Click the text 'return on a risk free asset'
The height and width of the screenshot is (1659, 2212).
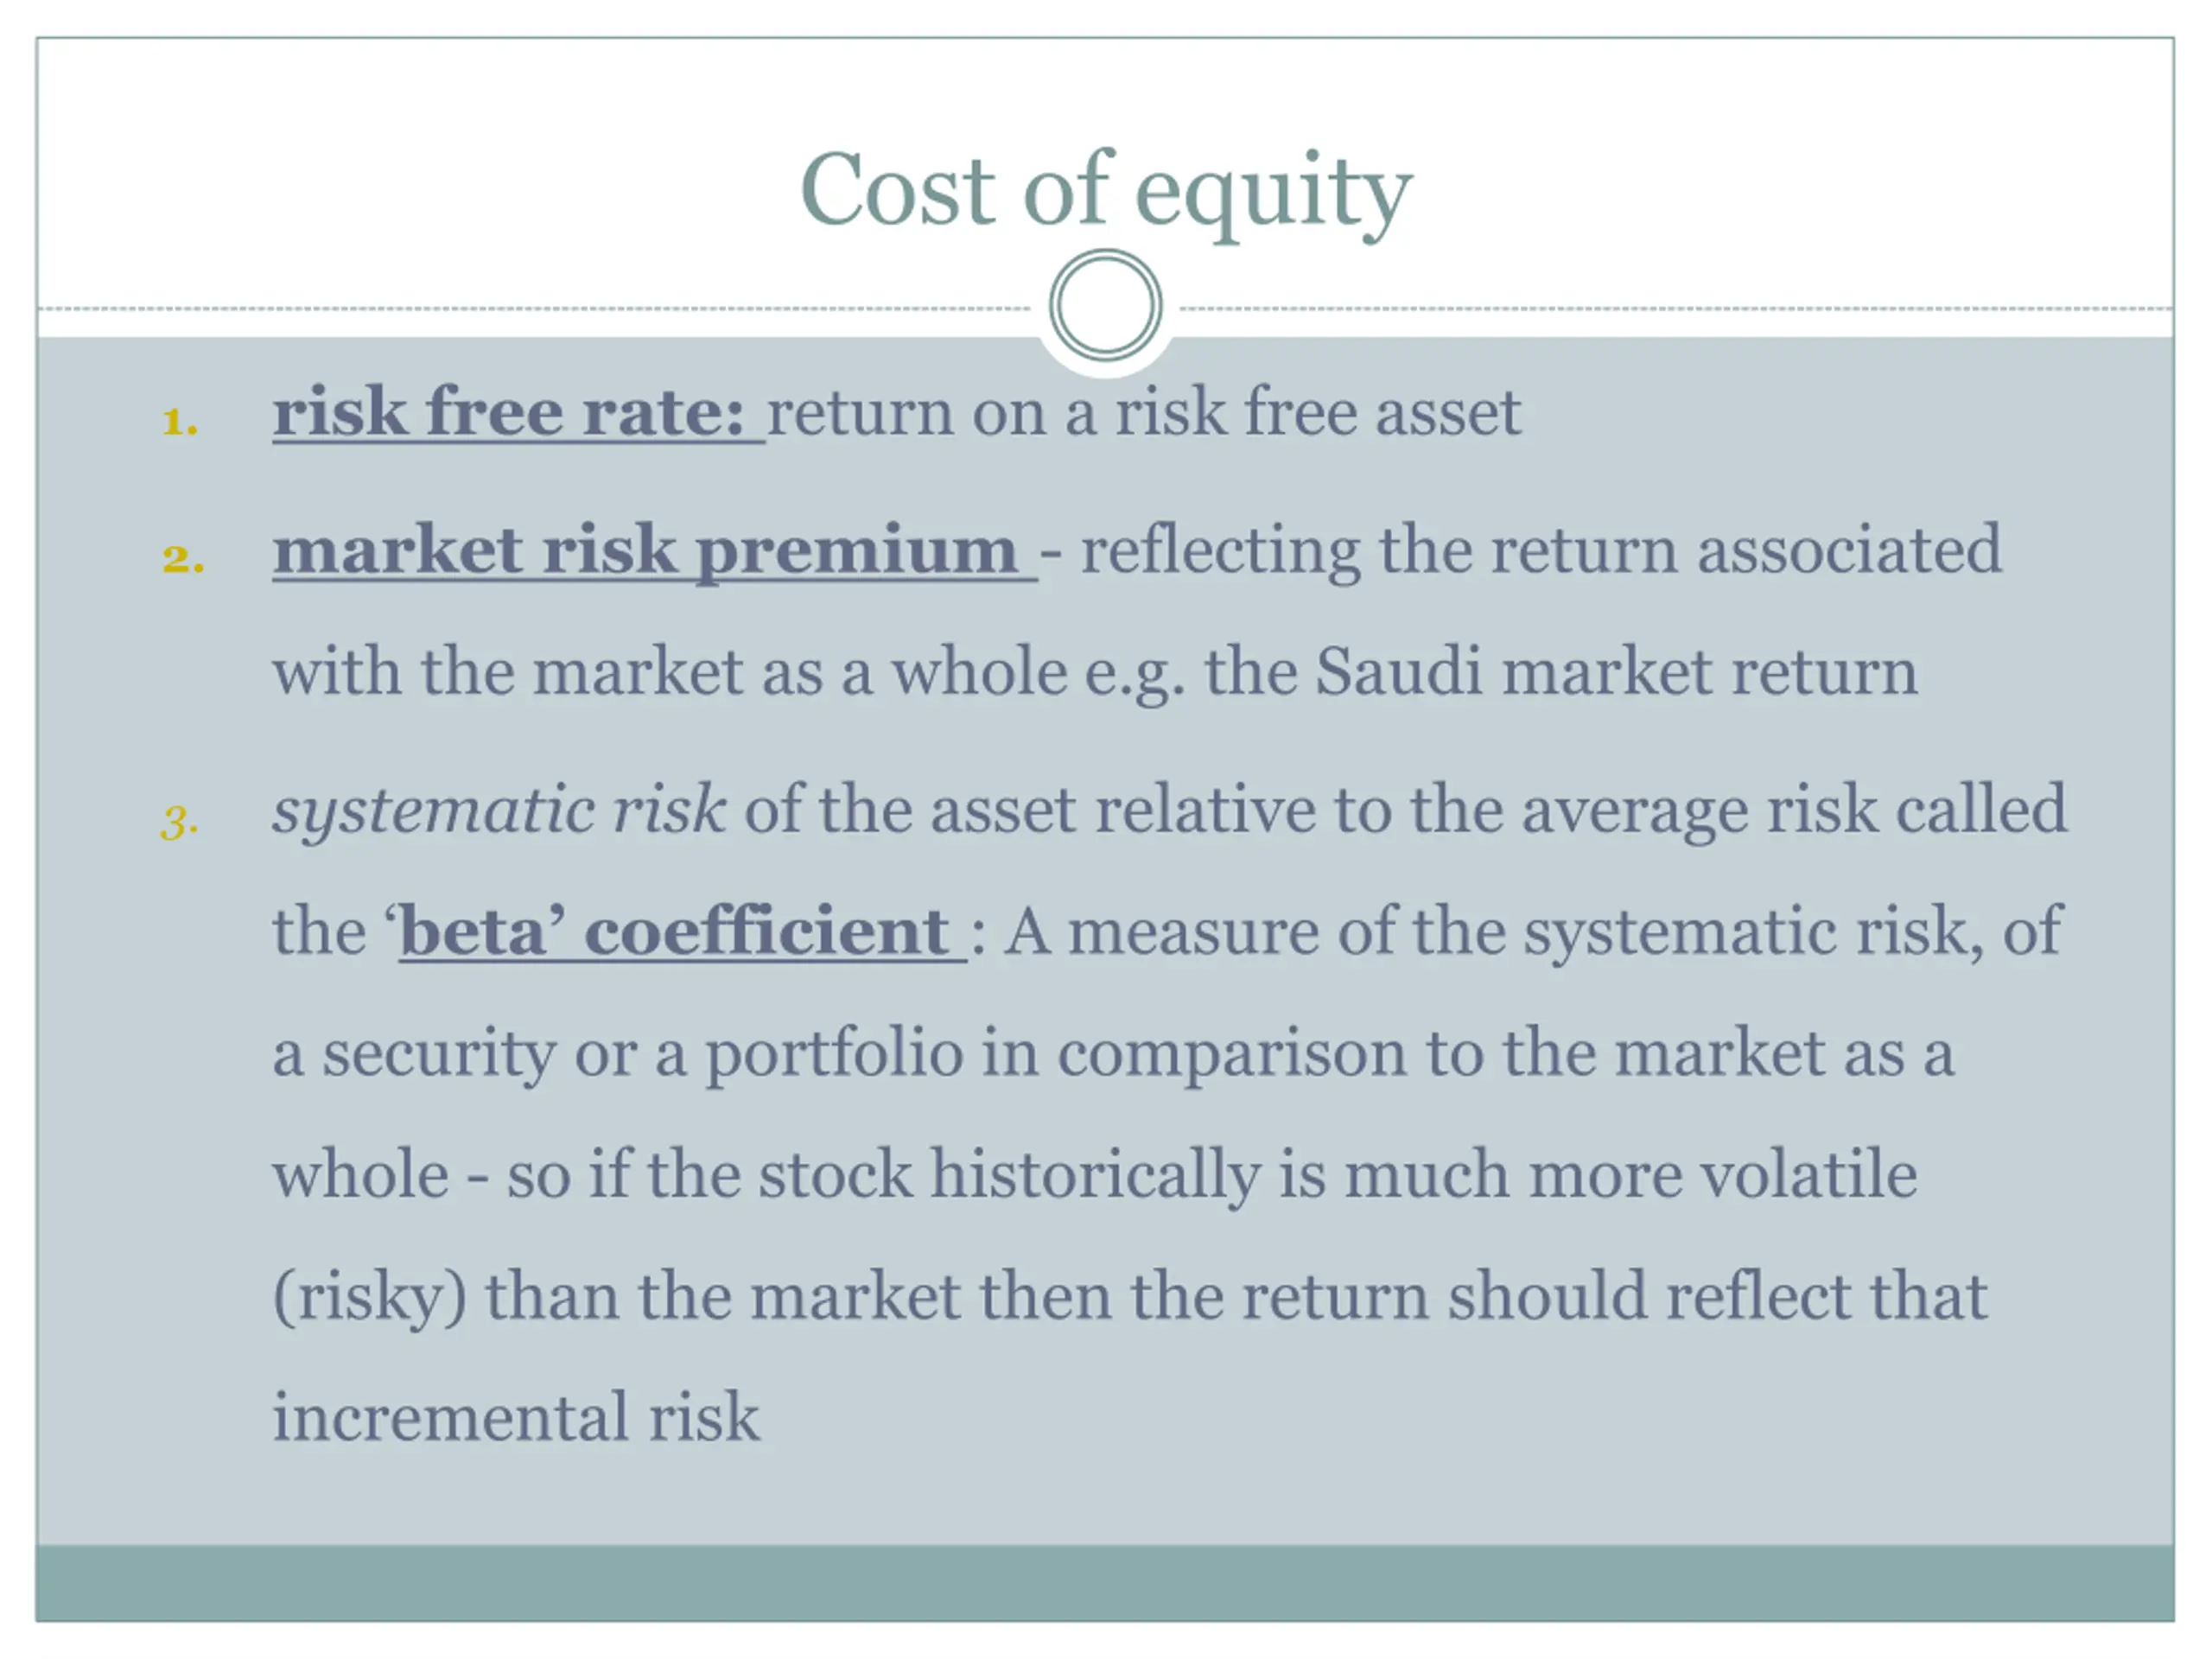[x=1144, y=412]
